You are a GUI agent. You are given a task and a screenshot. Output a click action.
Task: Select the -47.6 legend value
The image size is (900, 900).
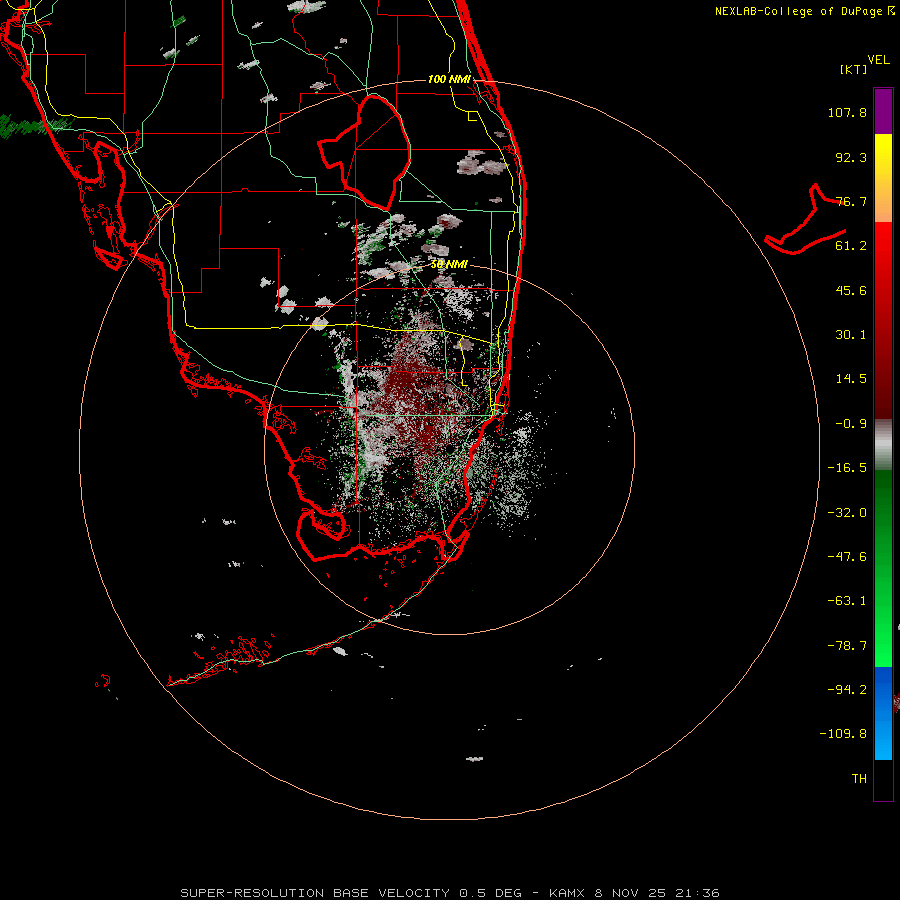coord(847,557)
